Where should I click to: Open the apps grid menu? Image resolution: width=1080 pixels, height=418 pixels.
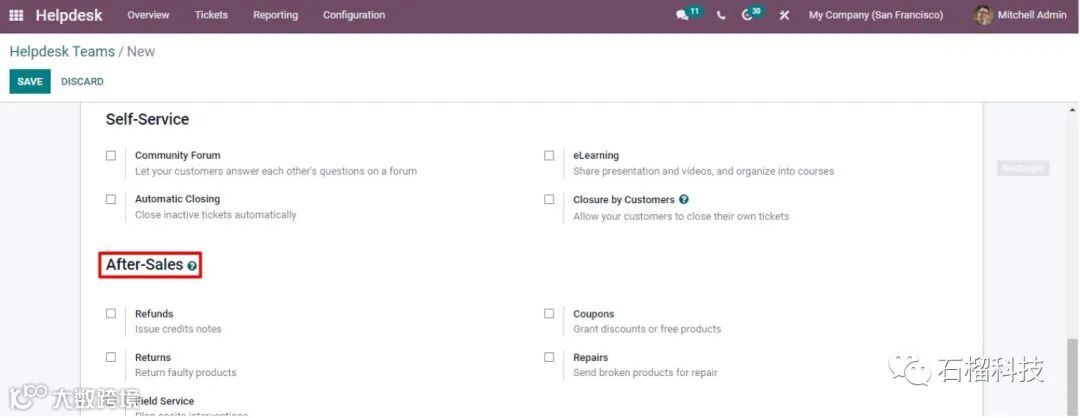tap(16, 15)
